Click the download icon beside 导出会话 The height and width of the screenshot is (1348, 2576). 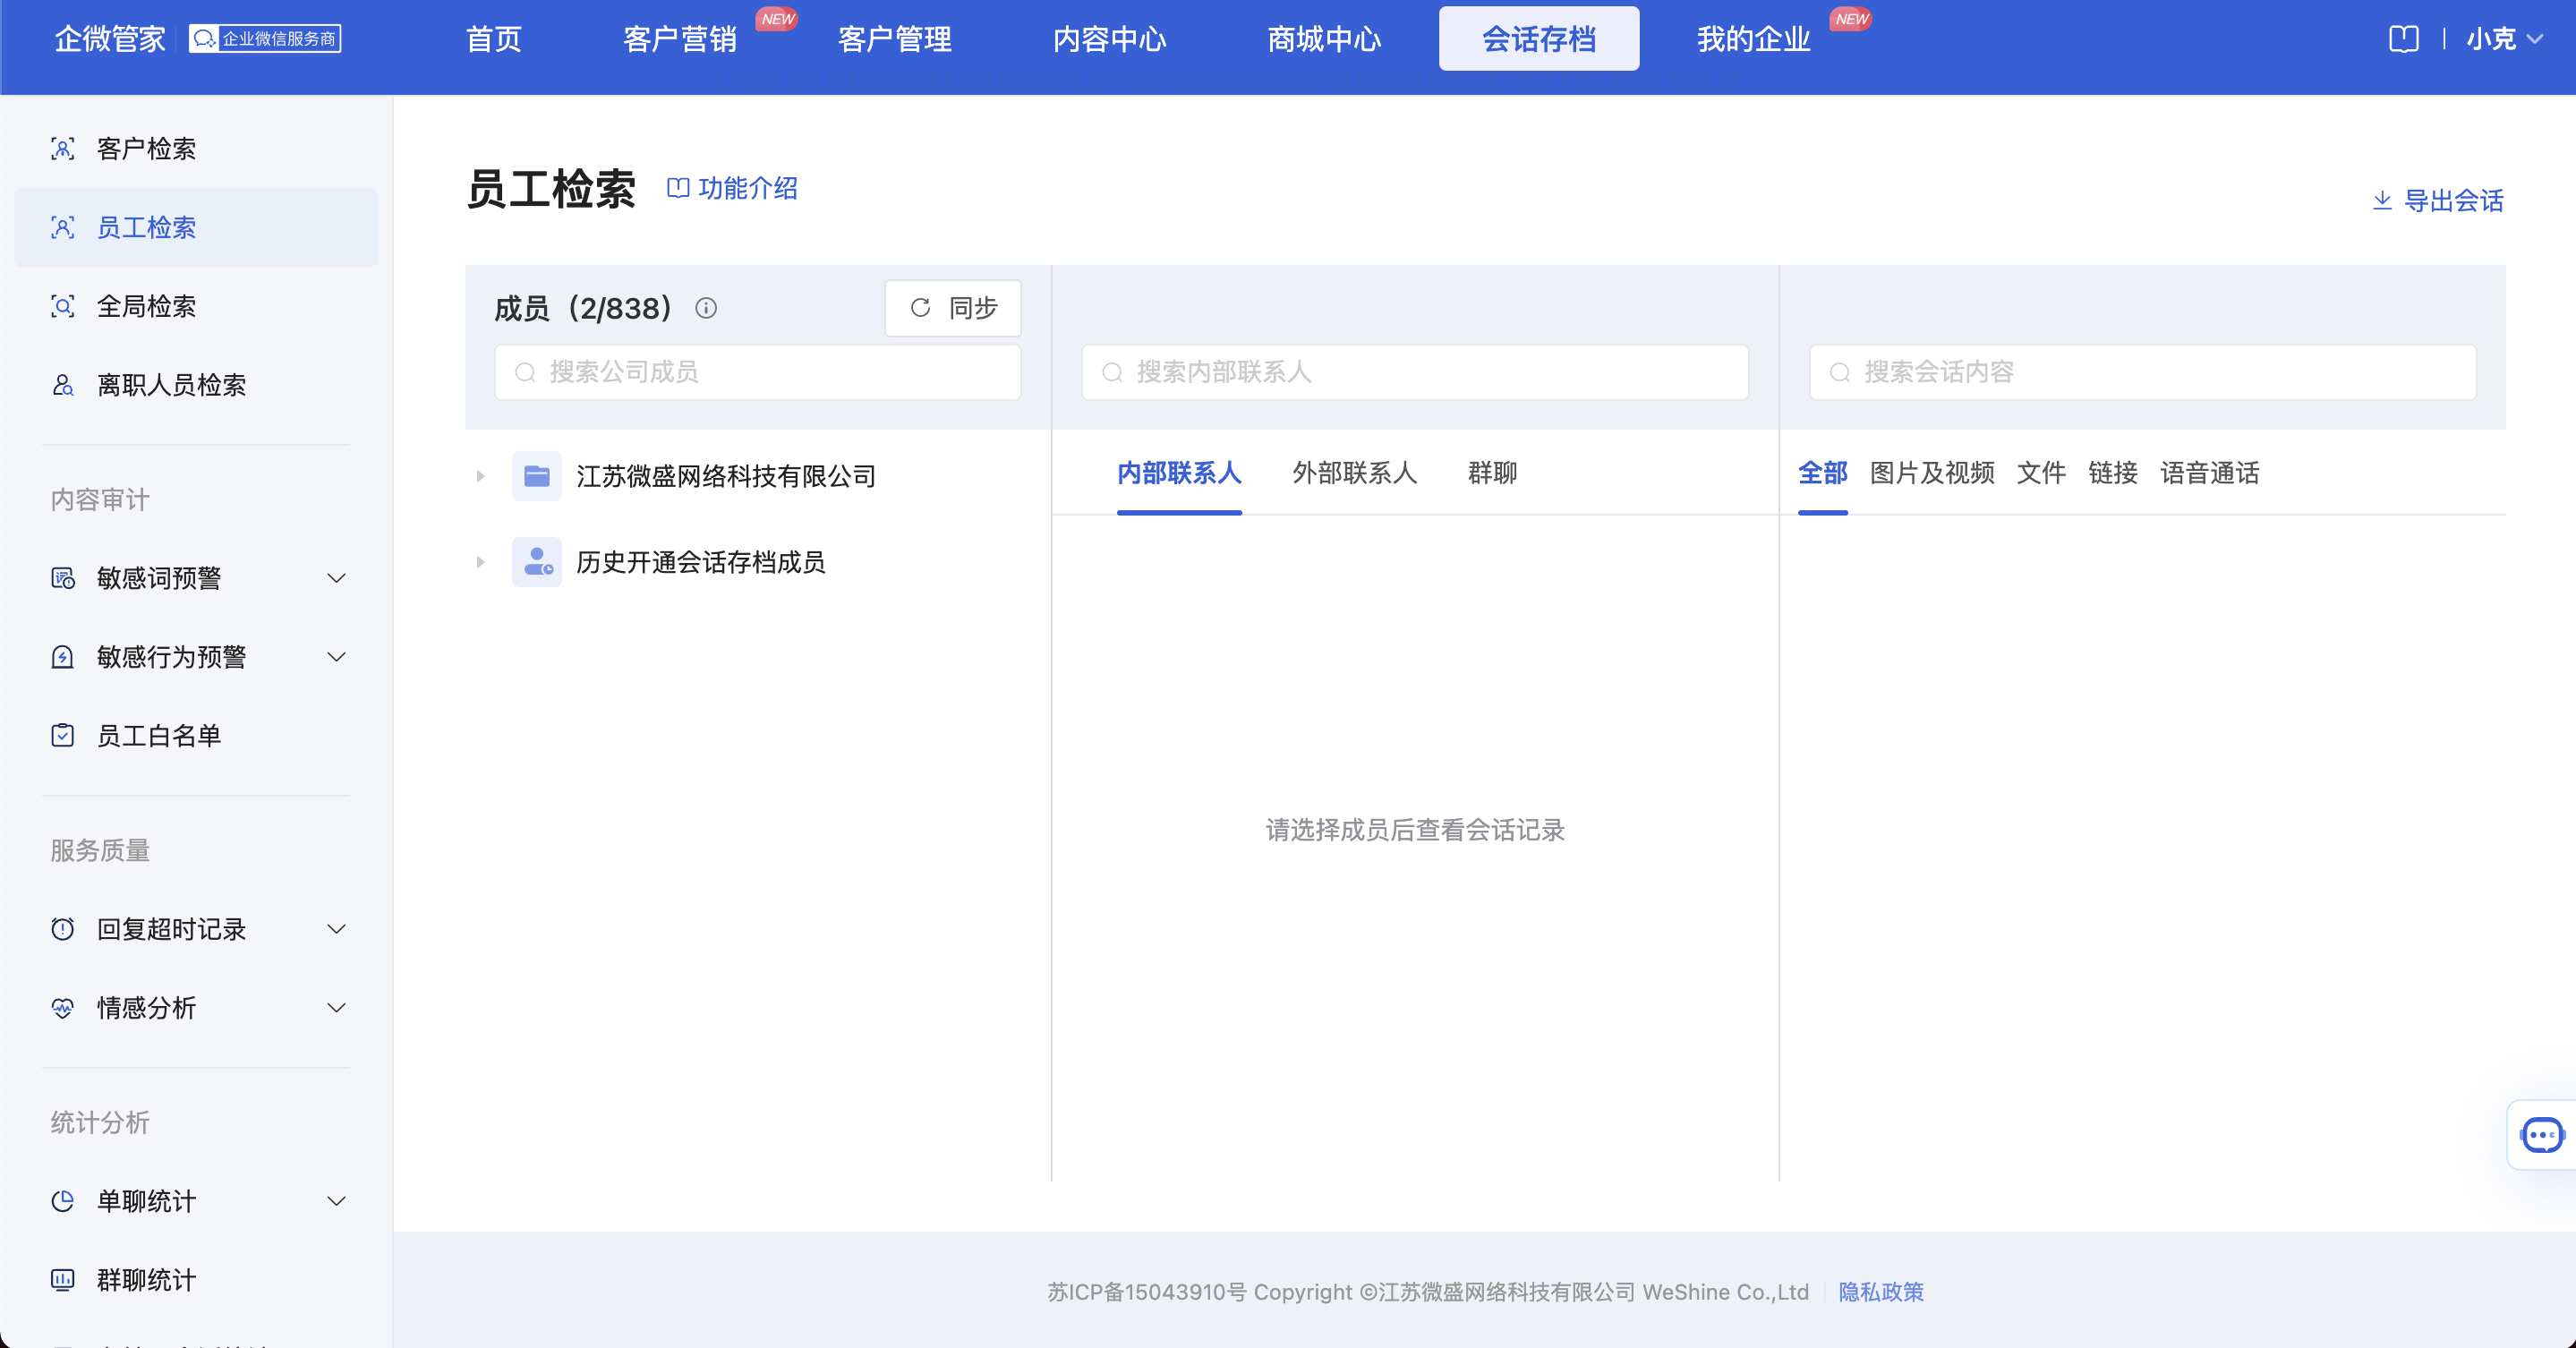(2383, 201)
